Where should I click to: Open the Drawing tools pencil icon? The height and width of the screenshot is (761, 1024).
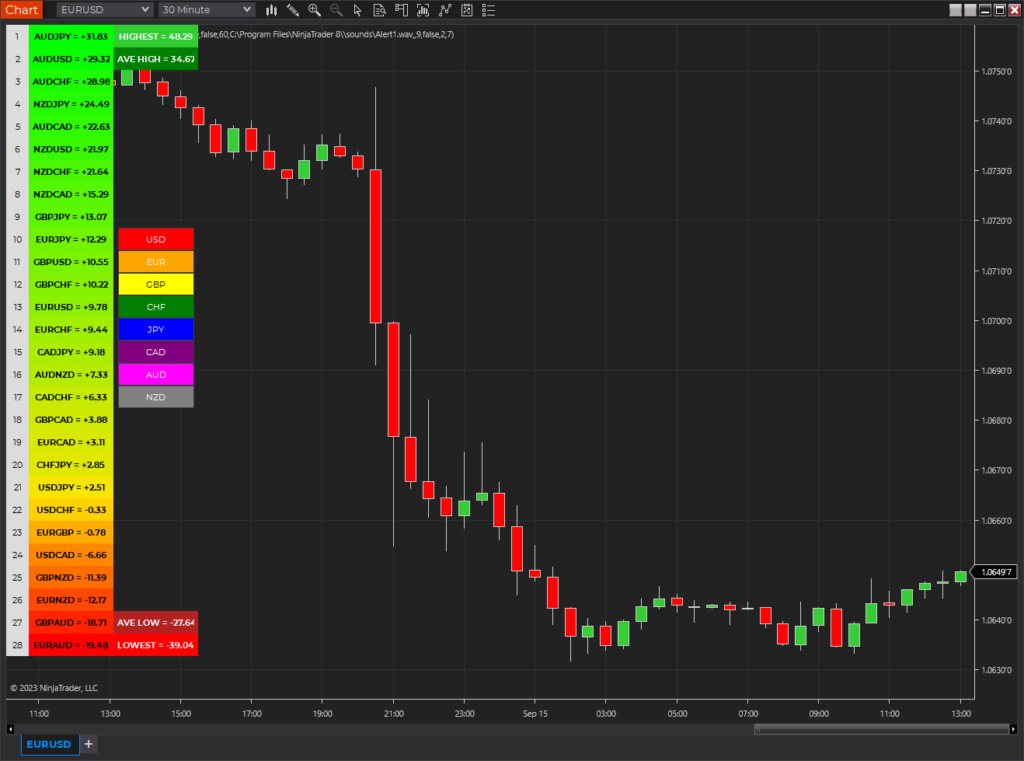coord(293,10)
